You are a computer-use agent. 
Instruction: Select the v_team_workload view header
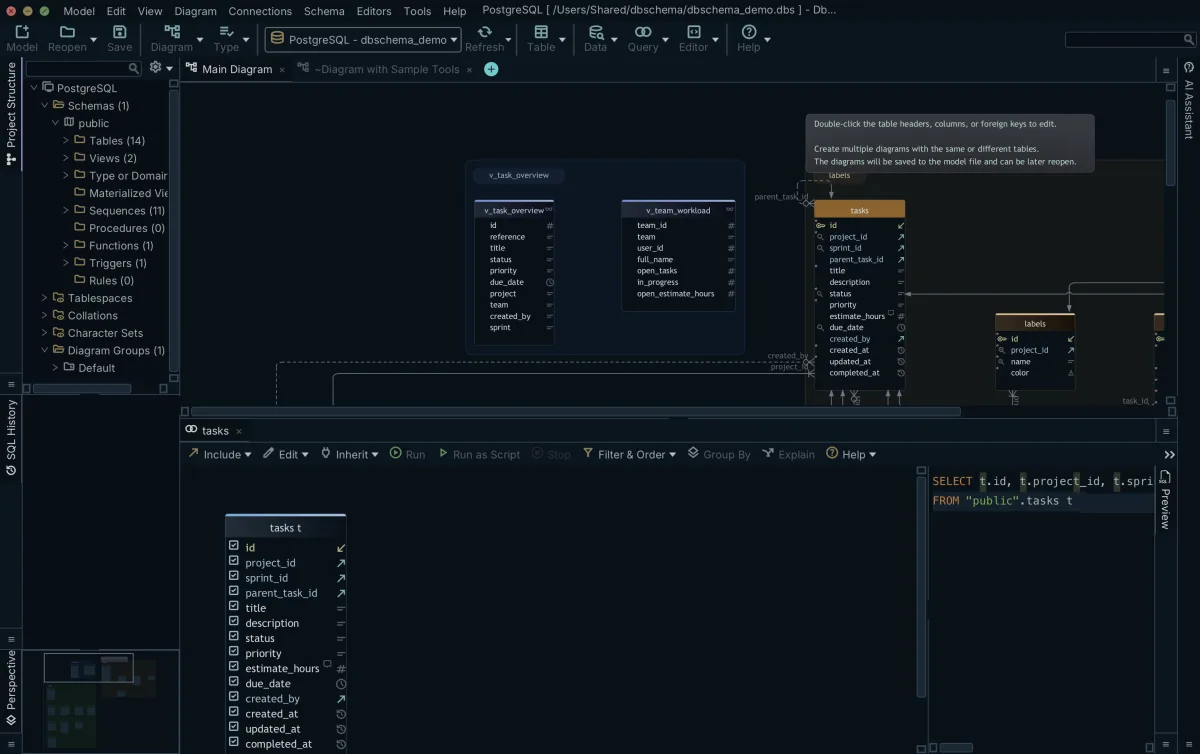(678, 210)
